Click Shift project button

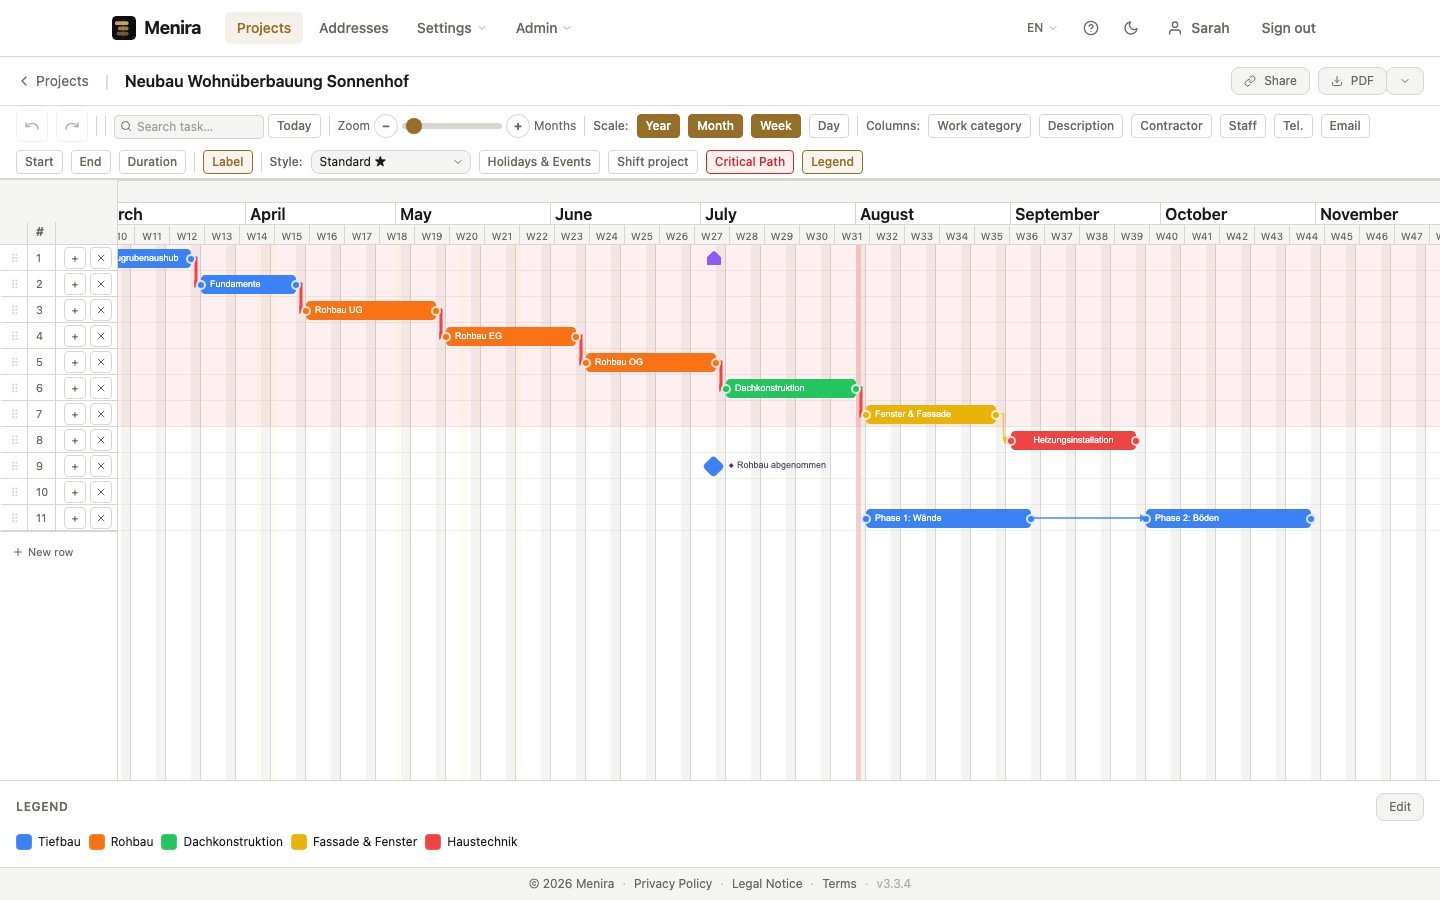click(x=653, y=162)
